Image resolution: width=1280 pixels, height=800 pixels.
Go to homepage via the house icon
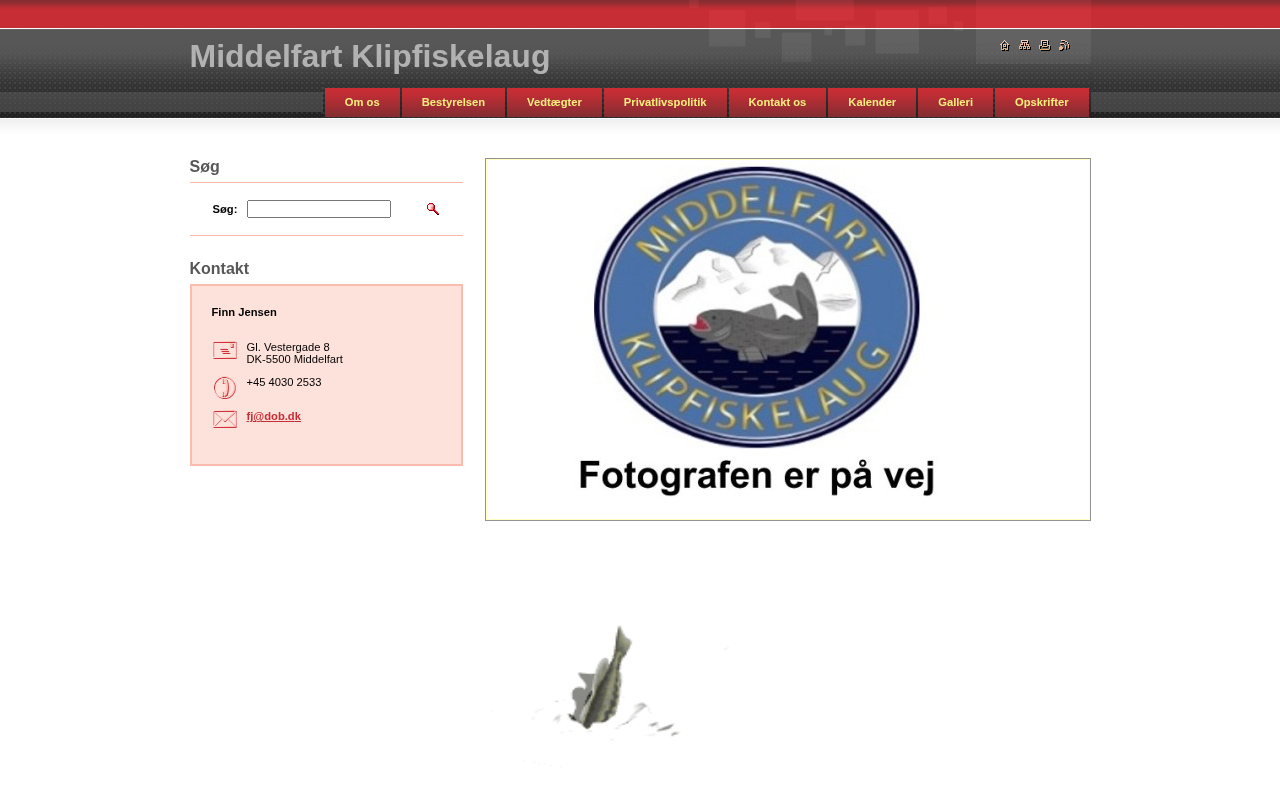tap(1005, 45)
